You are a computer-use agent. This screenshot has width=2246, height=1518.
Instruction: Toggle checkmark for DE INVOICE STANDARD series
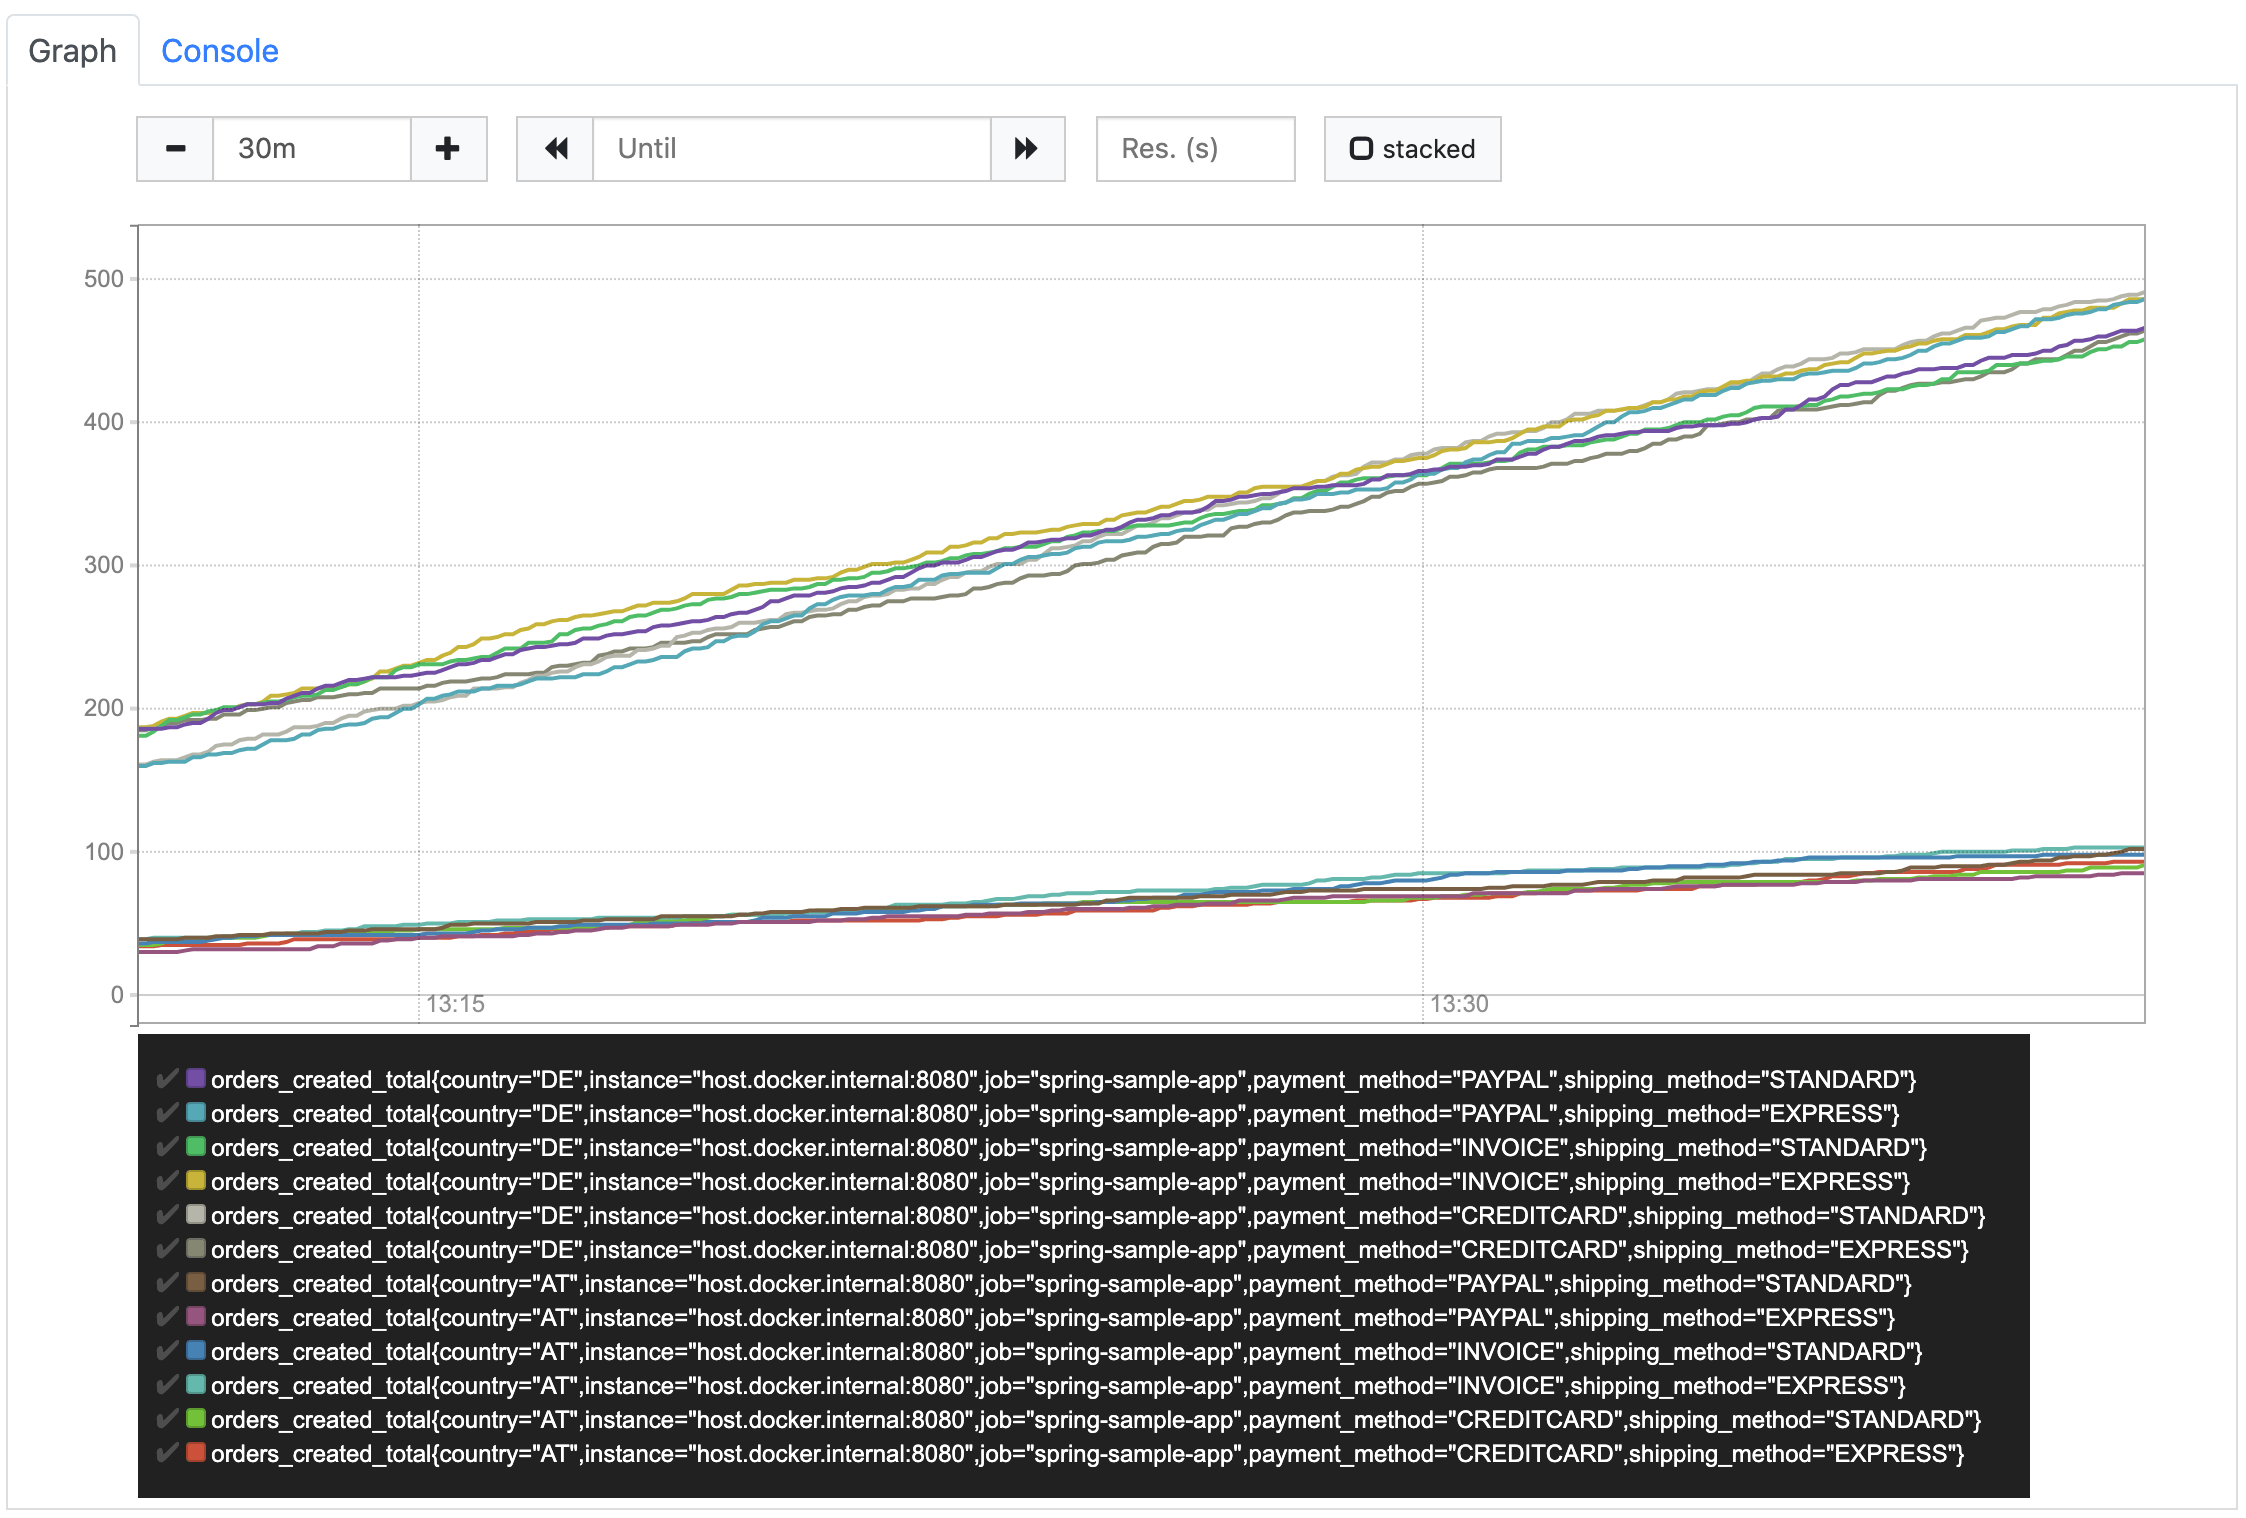(x=167, y=1146)
